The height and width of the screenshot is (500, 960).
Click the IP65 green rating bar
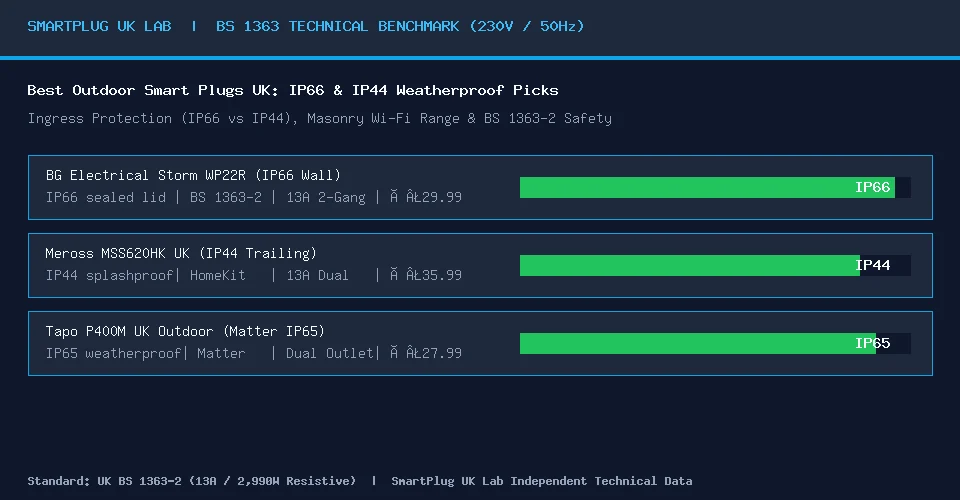tap(697, 343)
